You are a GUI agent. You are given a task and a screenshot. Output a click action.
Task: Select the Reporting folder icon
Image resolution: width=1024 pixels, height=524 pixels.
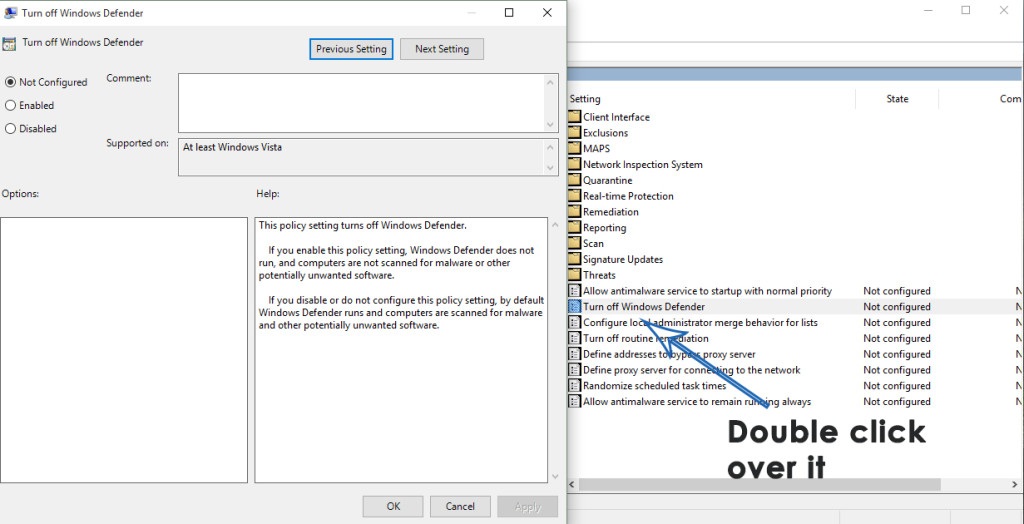(574, 227)
